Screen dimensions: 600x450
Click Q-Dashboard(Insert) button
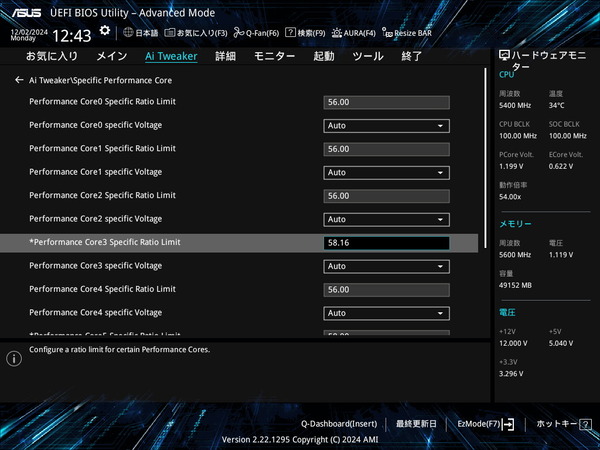pos(339,424)
